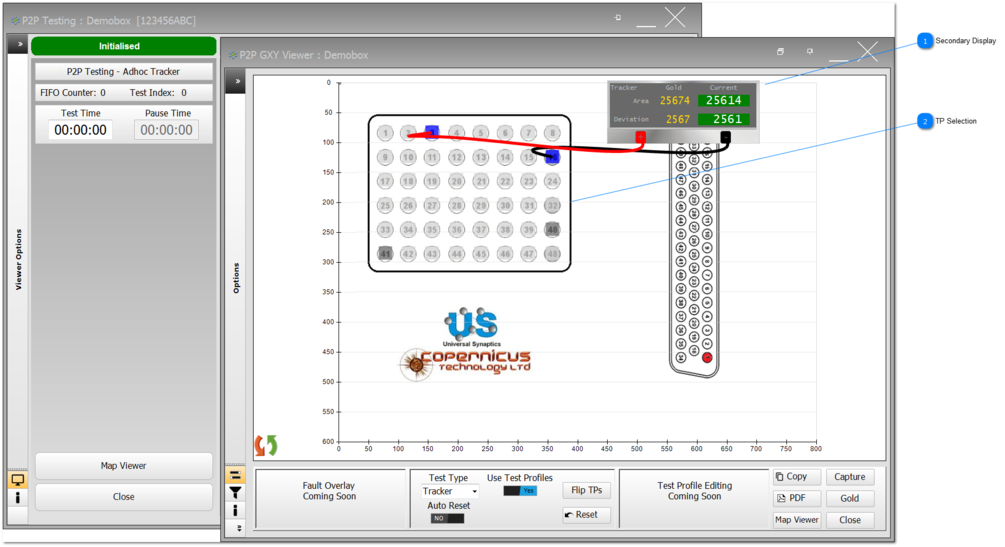
Task: Select the blue test point 3 marker
Action: click(432, 132)
